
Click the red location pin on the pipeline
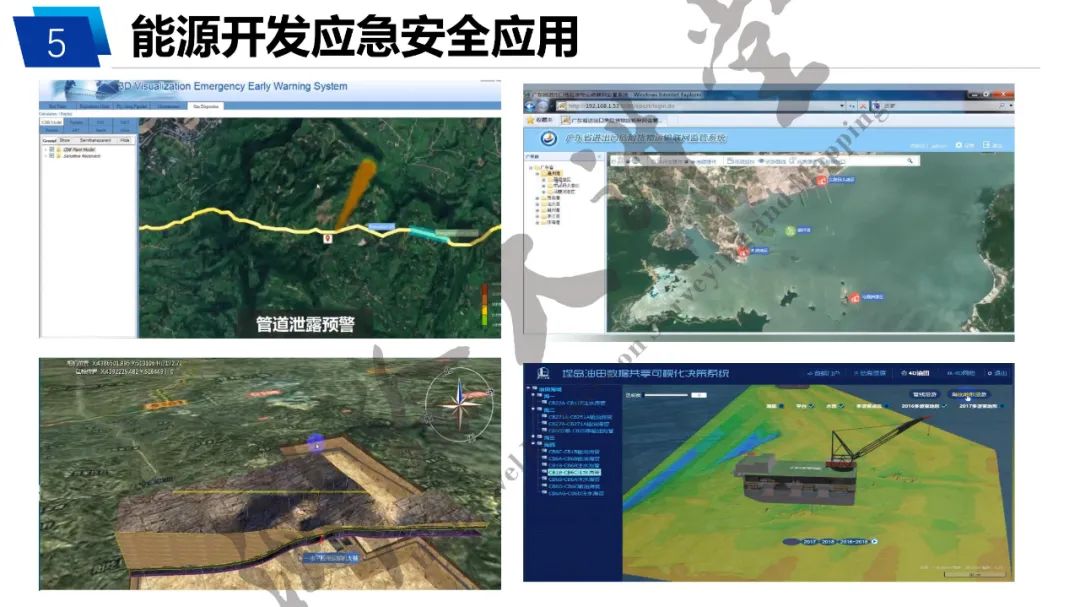(x=327, y=238)
